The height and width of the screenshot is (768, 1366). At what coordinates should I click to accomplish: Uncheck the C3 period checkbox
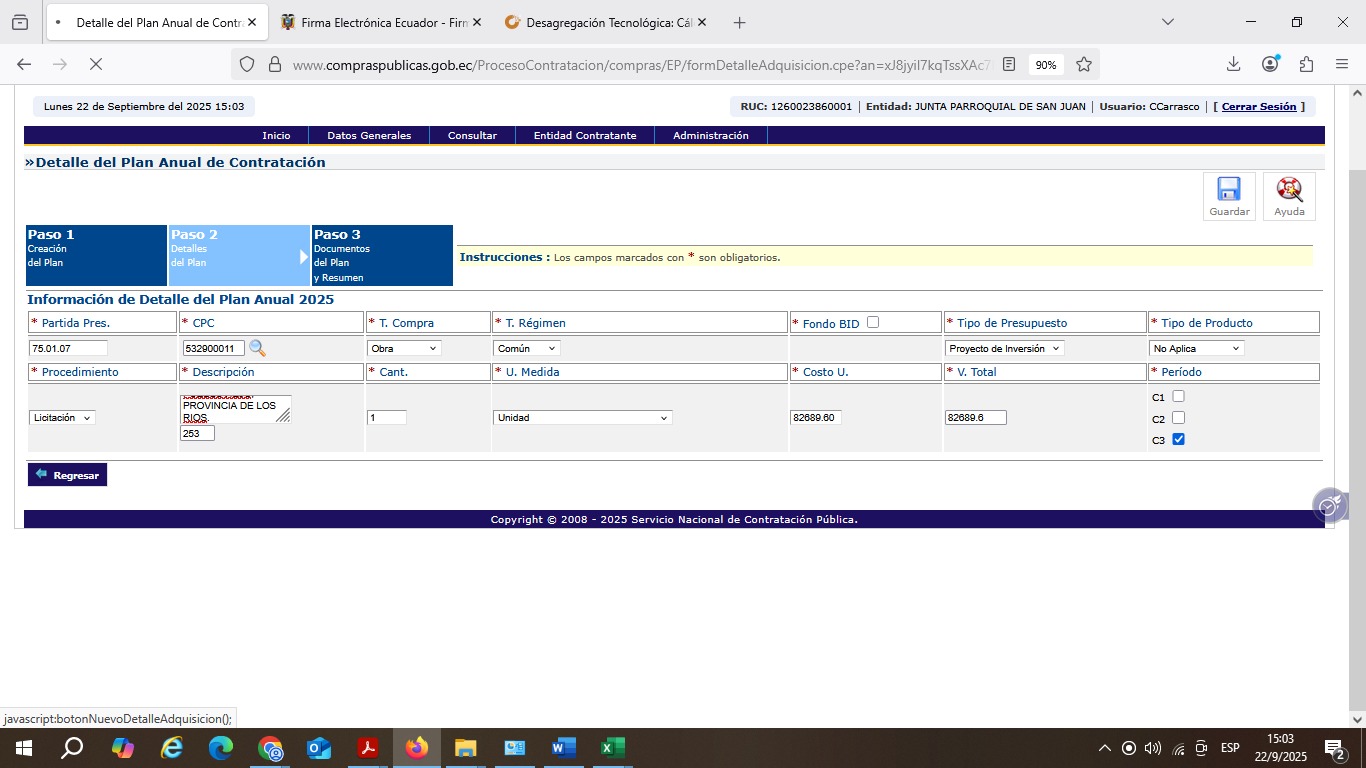click(x=1178, y=439)
